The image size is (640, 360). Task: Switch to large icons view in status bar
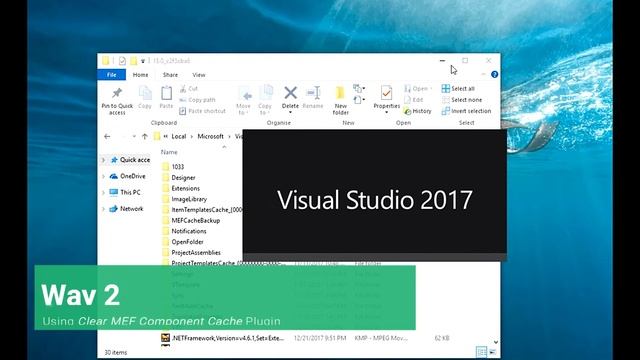pyautogui.click(x=493, y=352)
